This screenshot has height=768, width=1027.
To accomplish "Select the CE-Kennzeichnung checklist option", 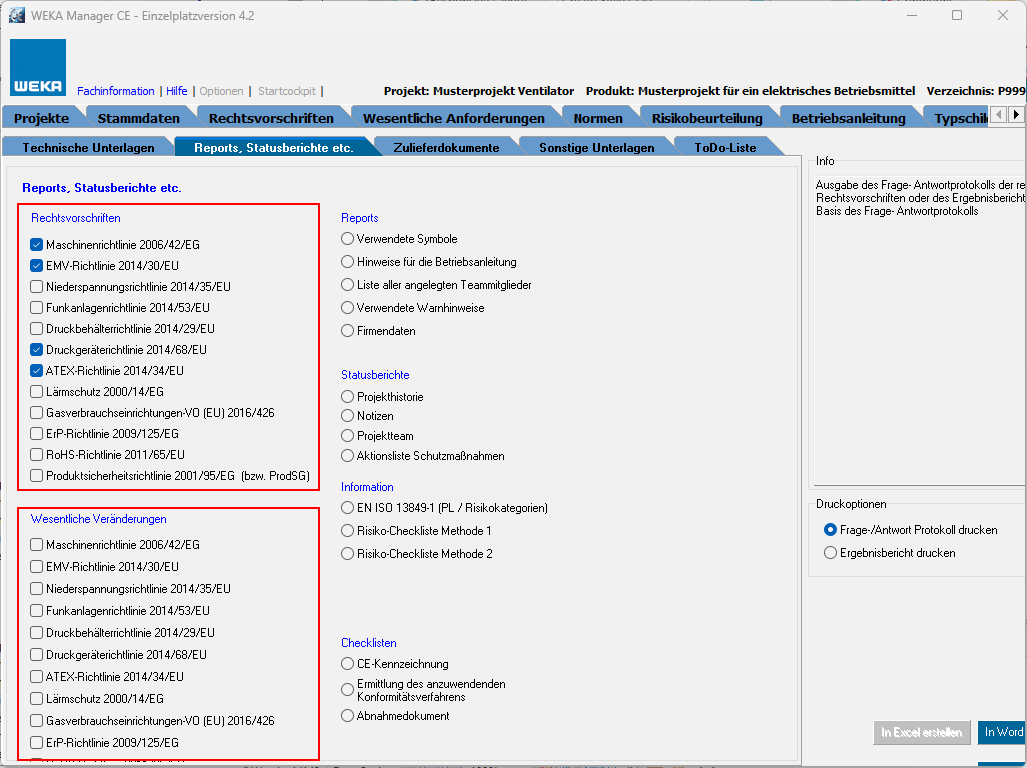I will (348, 664).
